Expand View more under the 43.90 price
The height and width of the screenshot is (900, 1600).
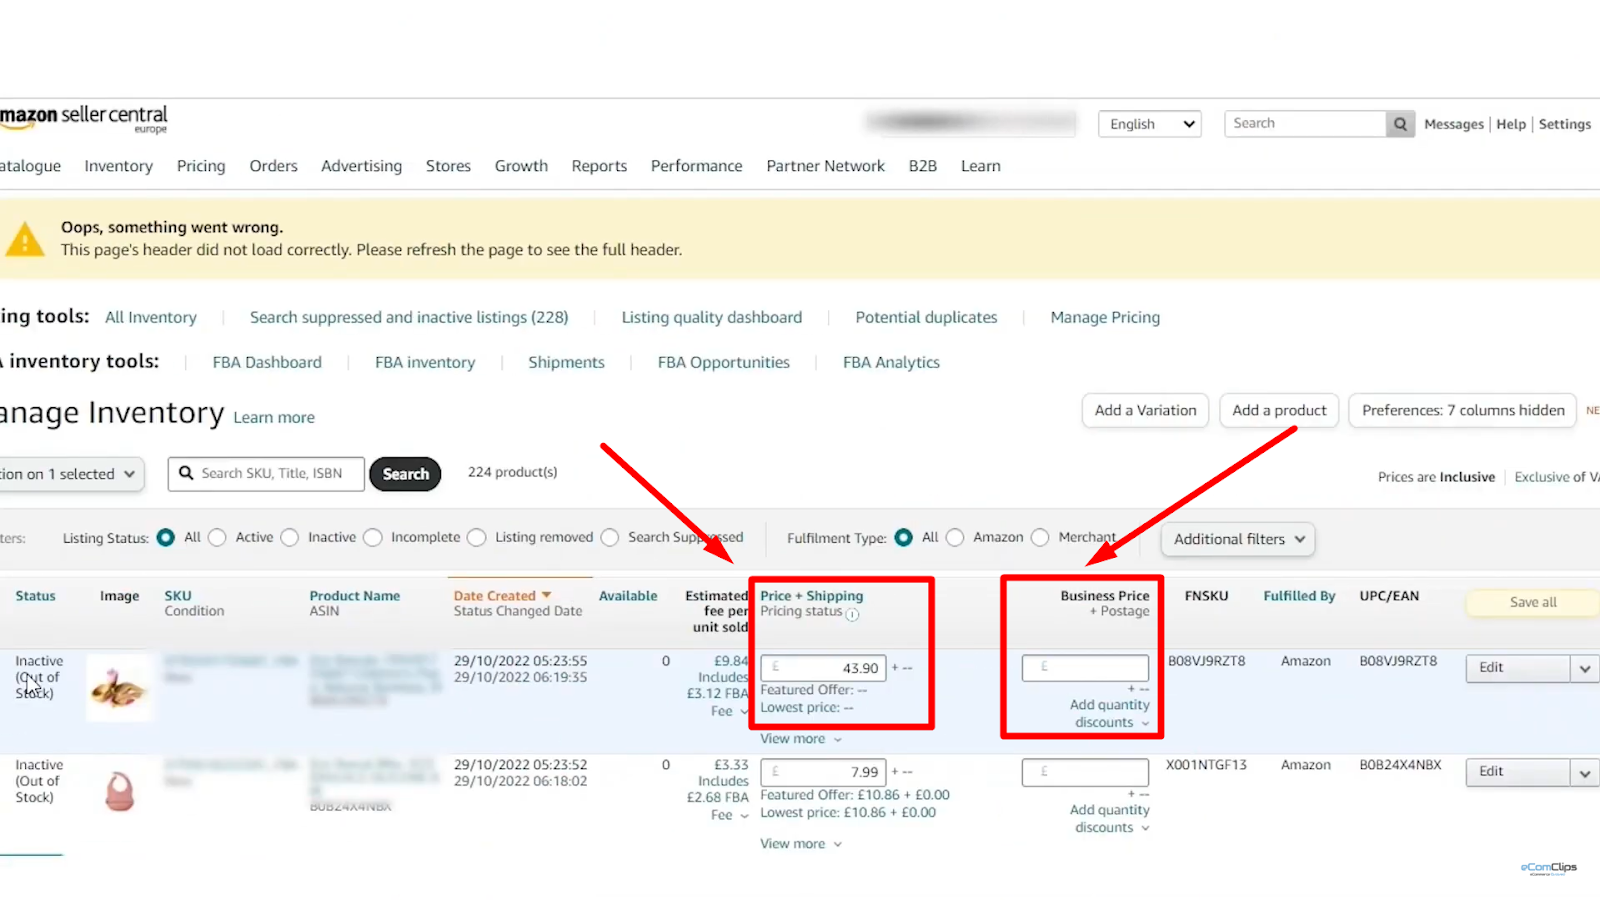point(801,739)
